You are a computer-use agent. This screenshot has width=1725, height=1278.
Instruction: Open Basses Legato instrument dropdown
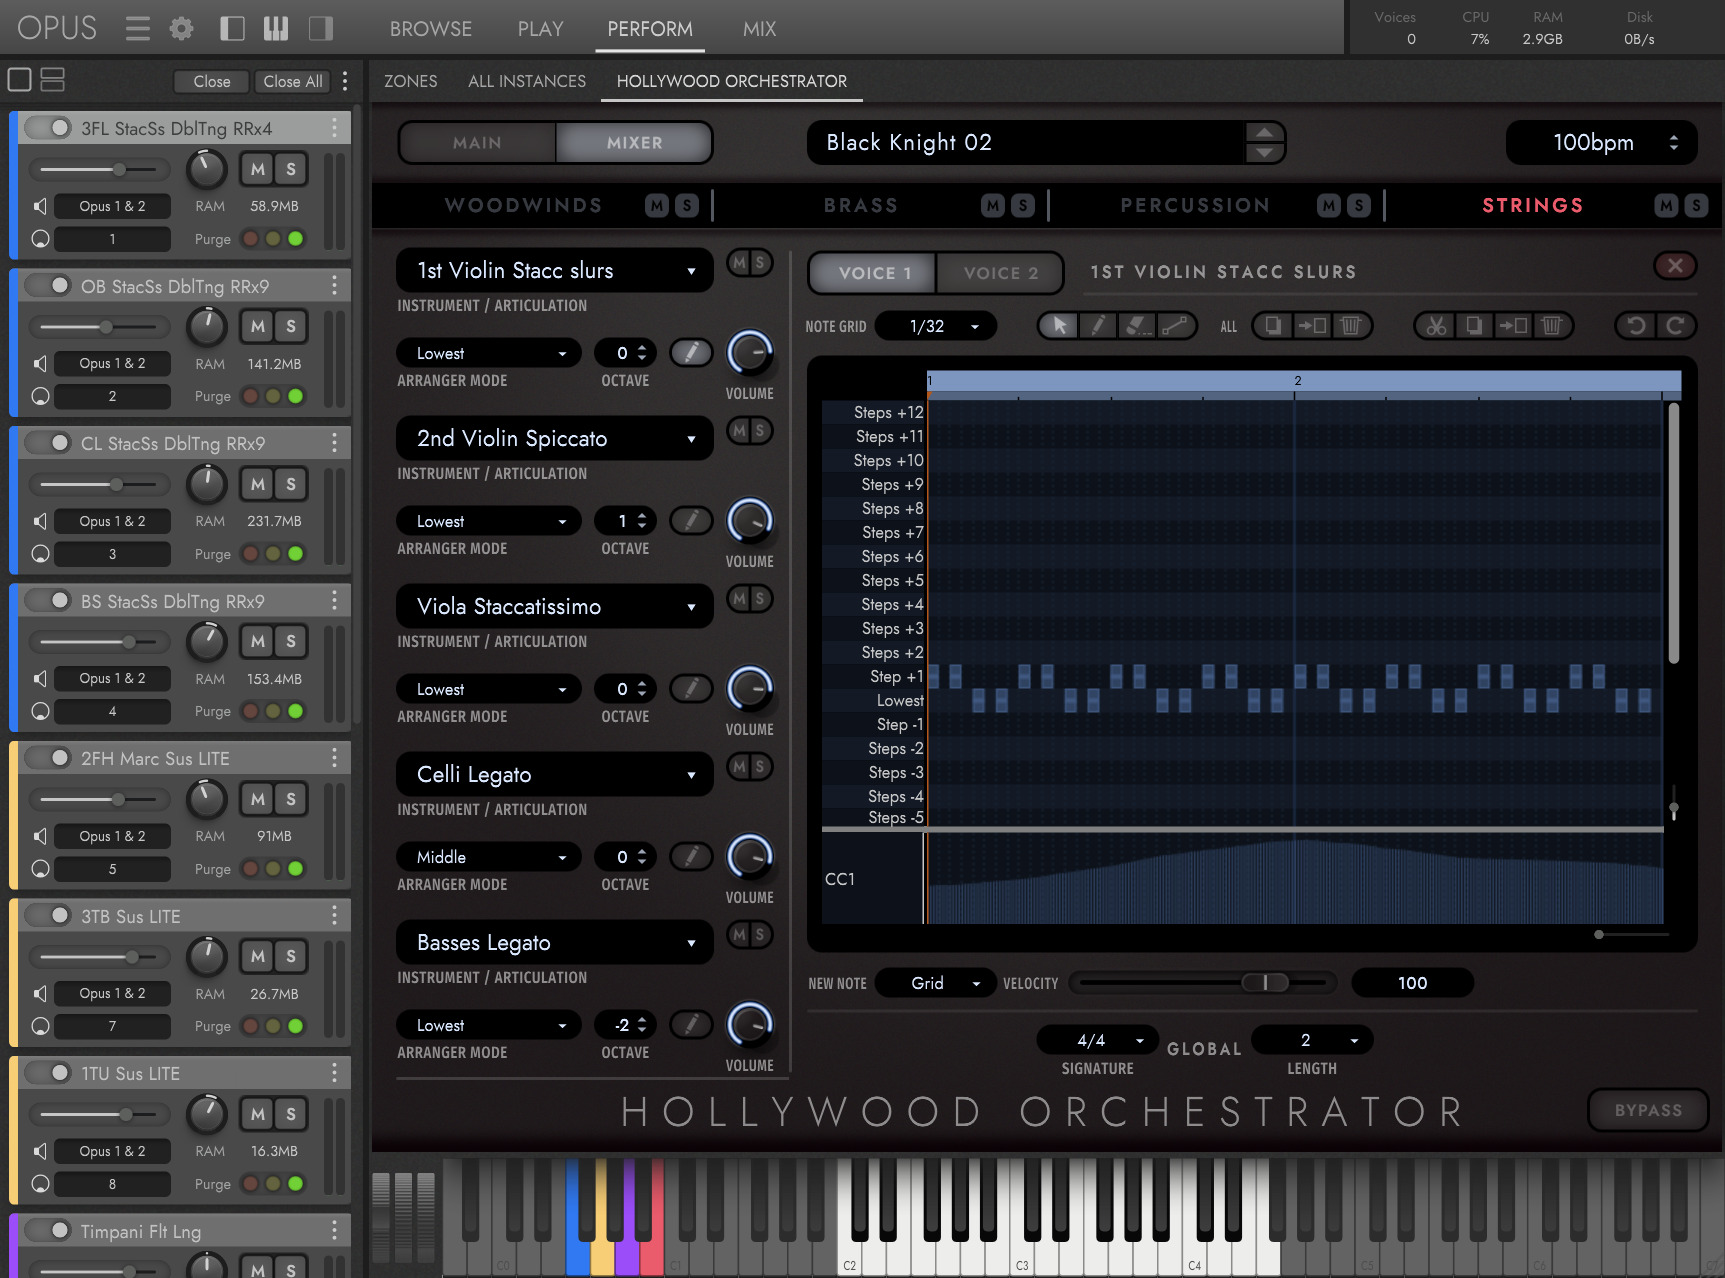pyautogui.click(x=555, y=943)
